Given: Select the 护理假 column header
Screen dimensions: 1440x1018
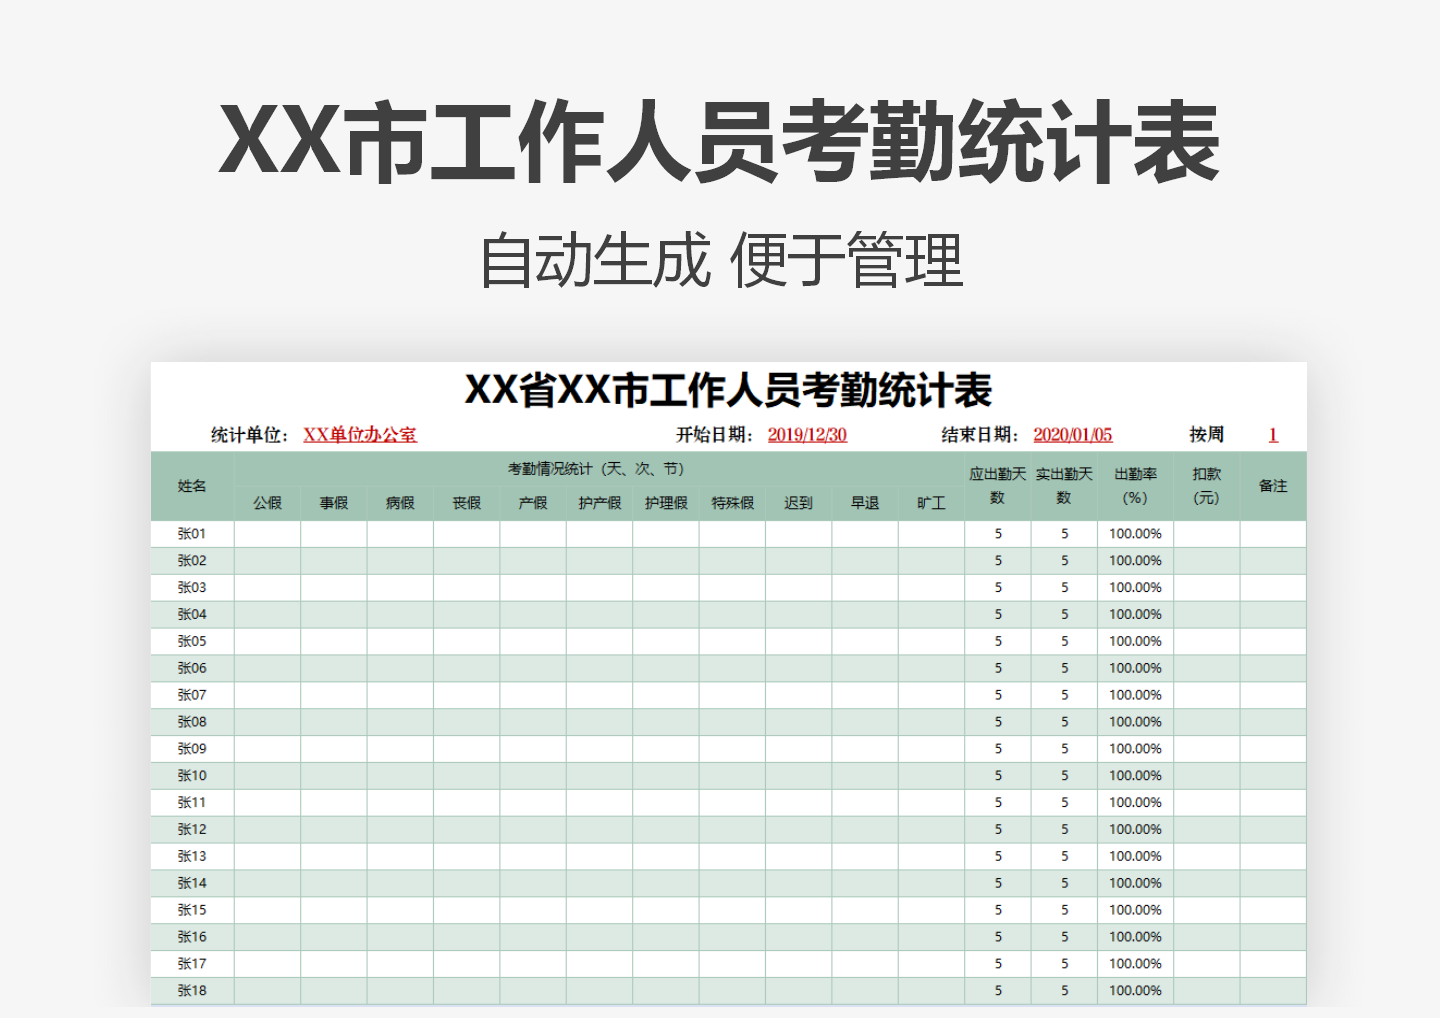Looking at the screenshot, I should [664, 503].
